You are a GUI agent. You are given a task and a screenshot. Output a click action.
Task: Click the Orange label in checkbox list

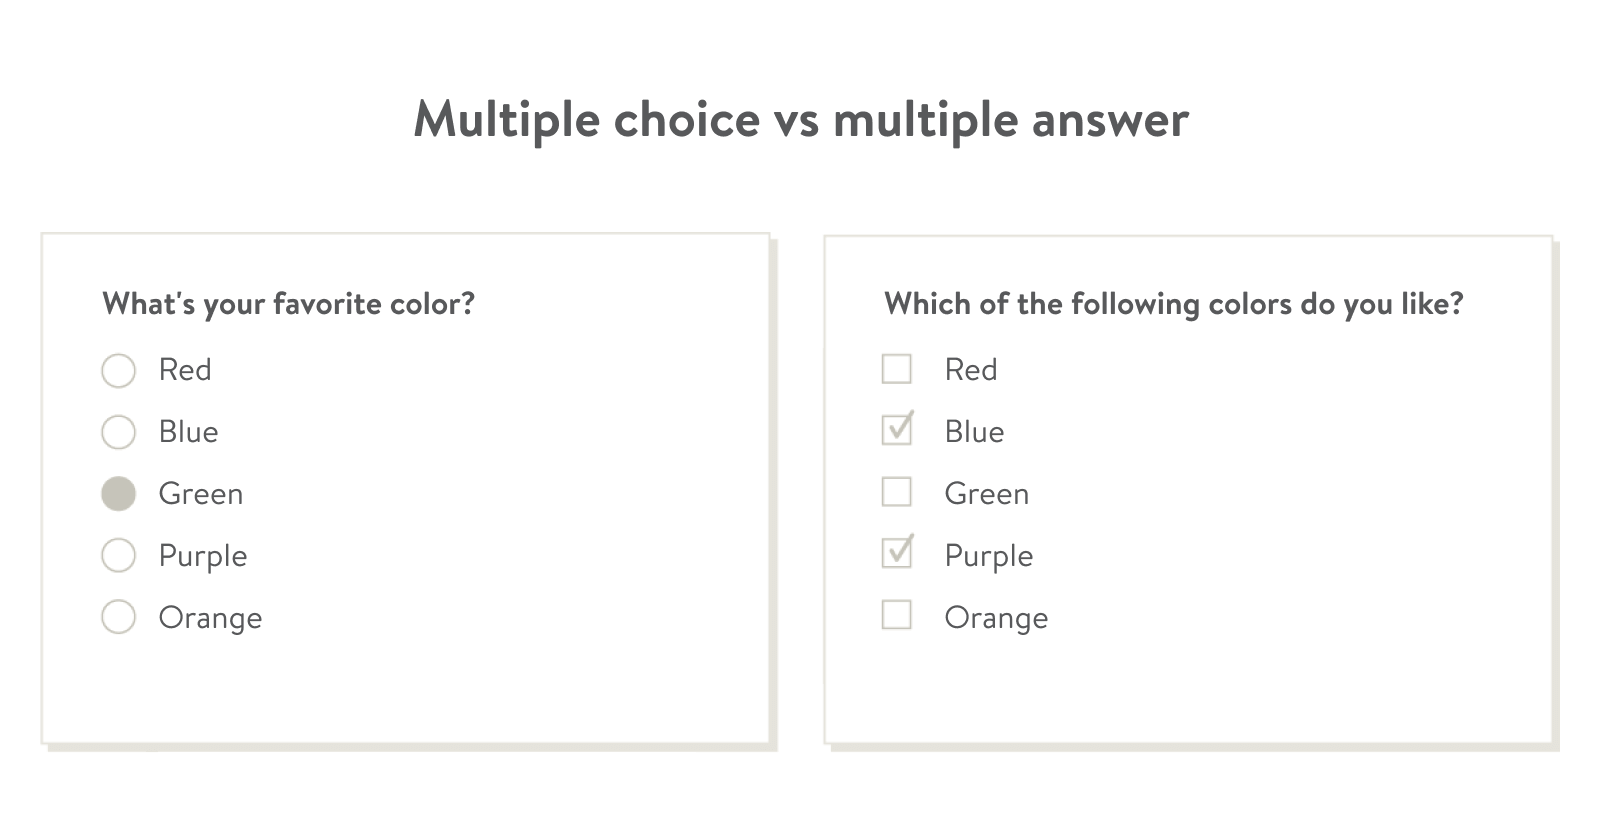pyautogui.click(x=996, y=619)
